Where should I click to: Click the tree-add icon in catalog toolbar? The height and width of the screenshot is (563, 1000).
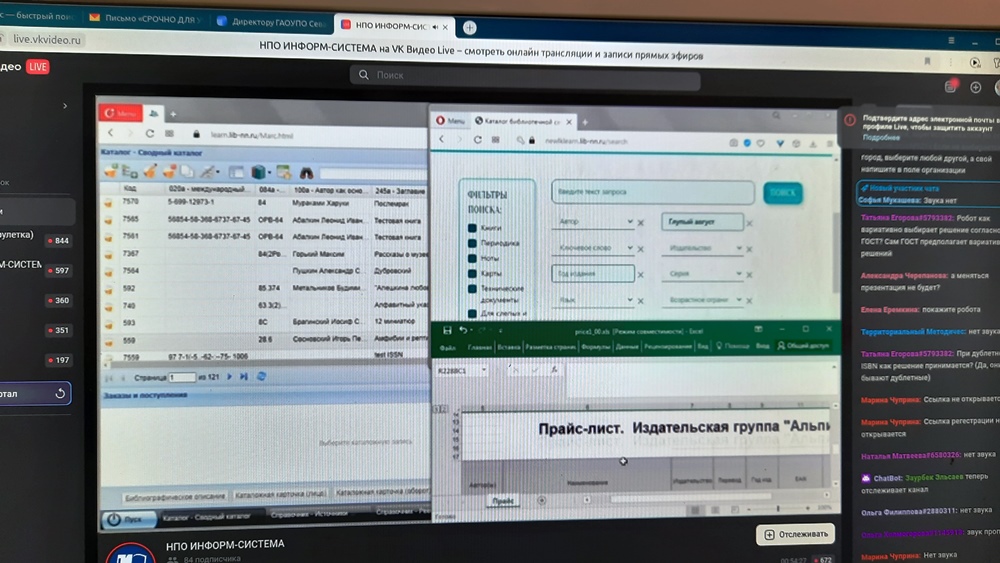tap(130, 172)
